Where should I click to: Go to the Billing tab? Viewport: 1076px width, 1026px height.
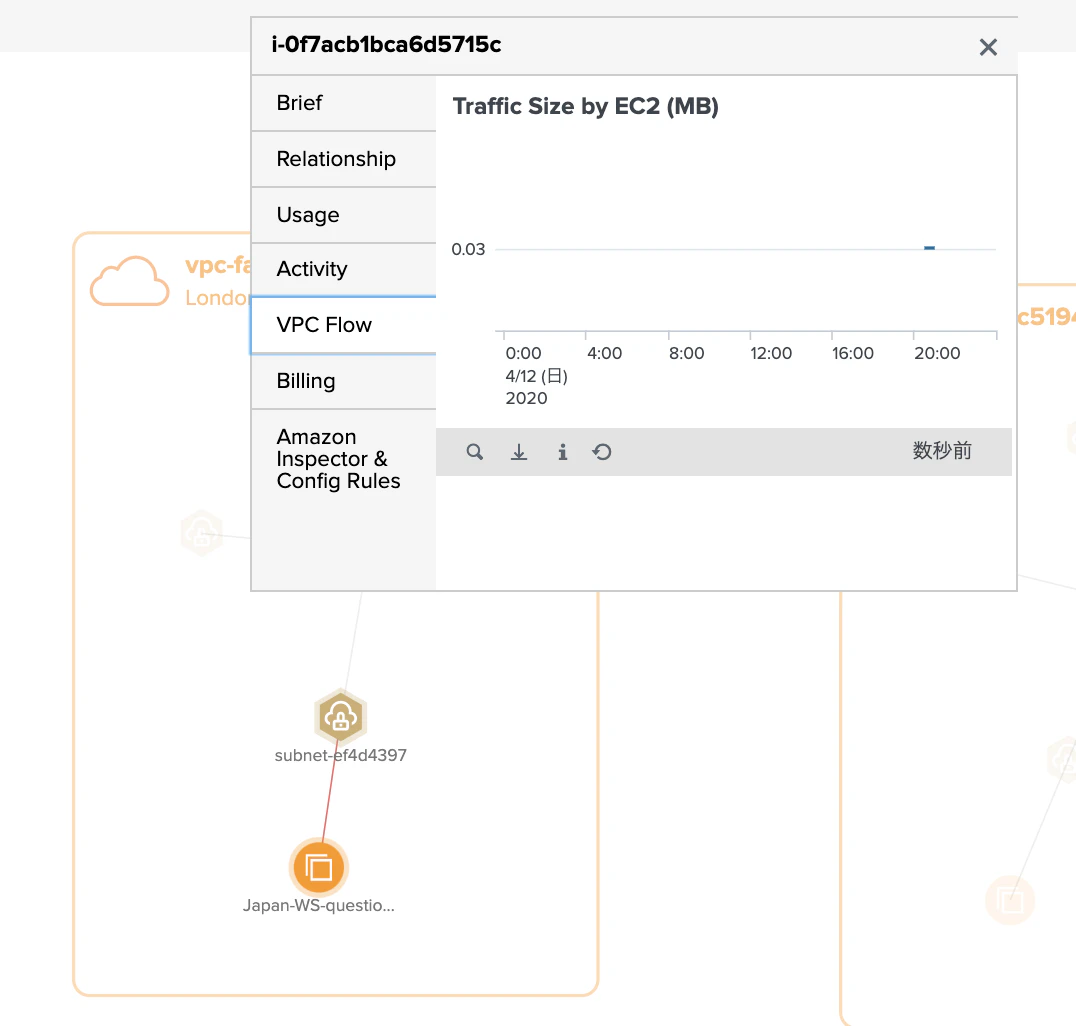tap(344, 381)
